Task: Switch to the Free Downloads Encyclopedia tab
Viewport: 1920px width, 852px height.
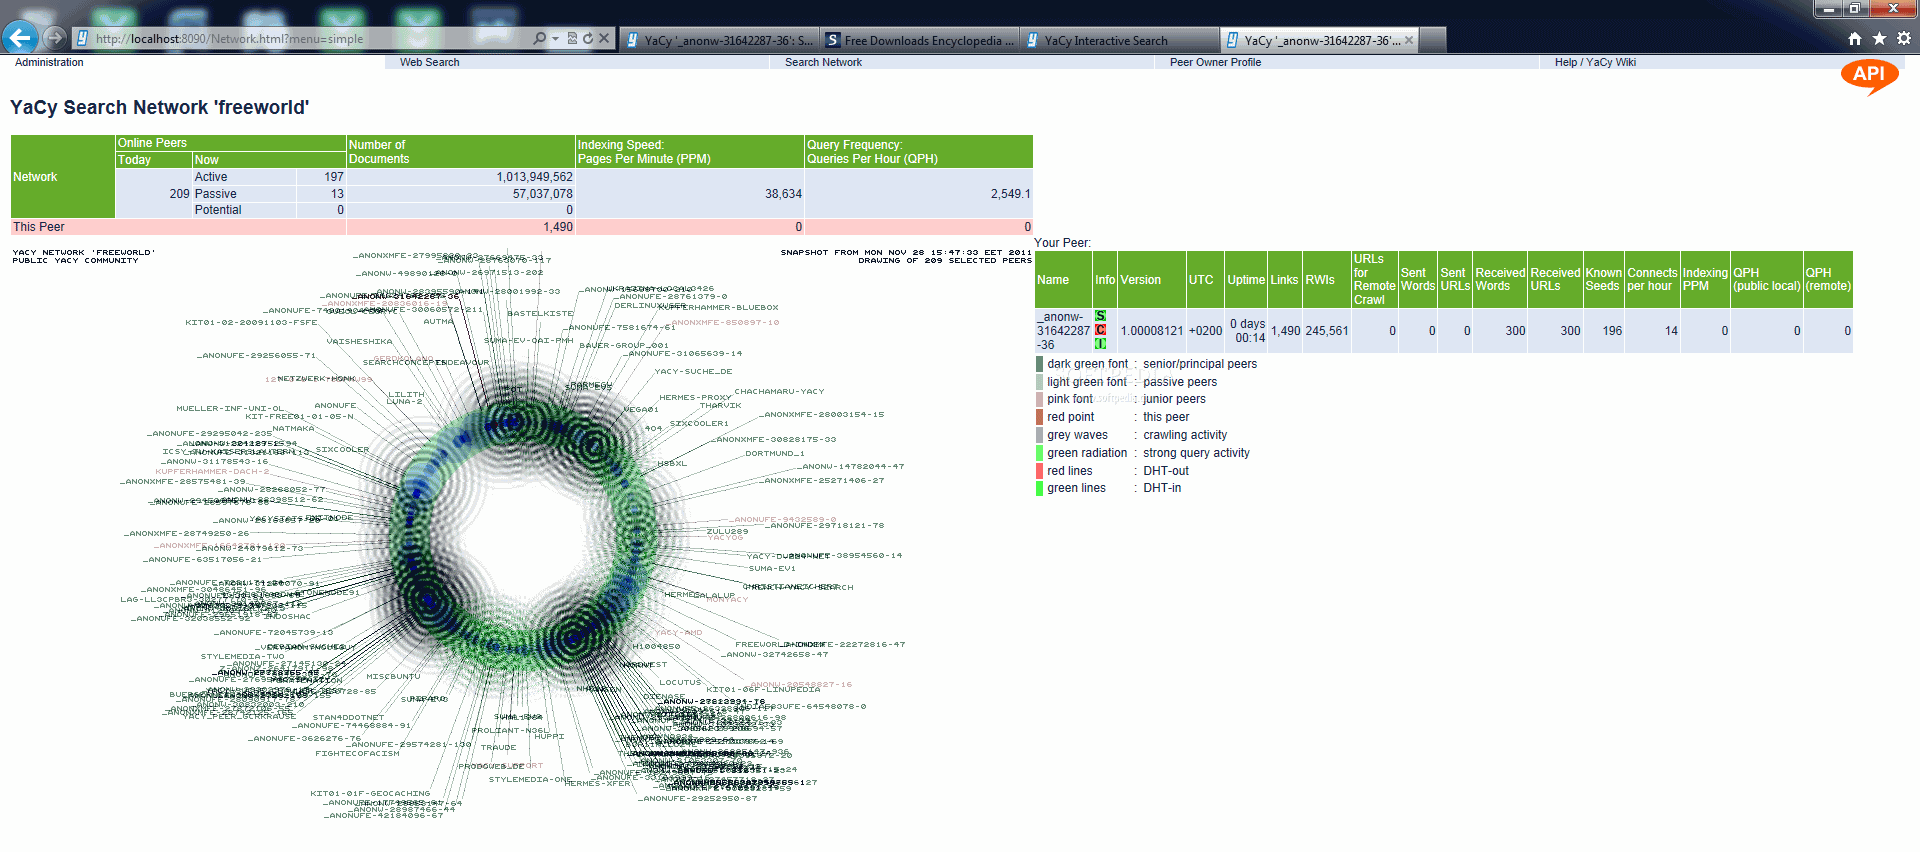Action: (x=920, y=40)
